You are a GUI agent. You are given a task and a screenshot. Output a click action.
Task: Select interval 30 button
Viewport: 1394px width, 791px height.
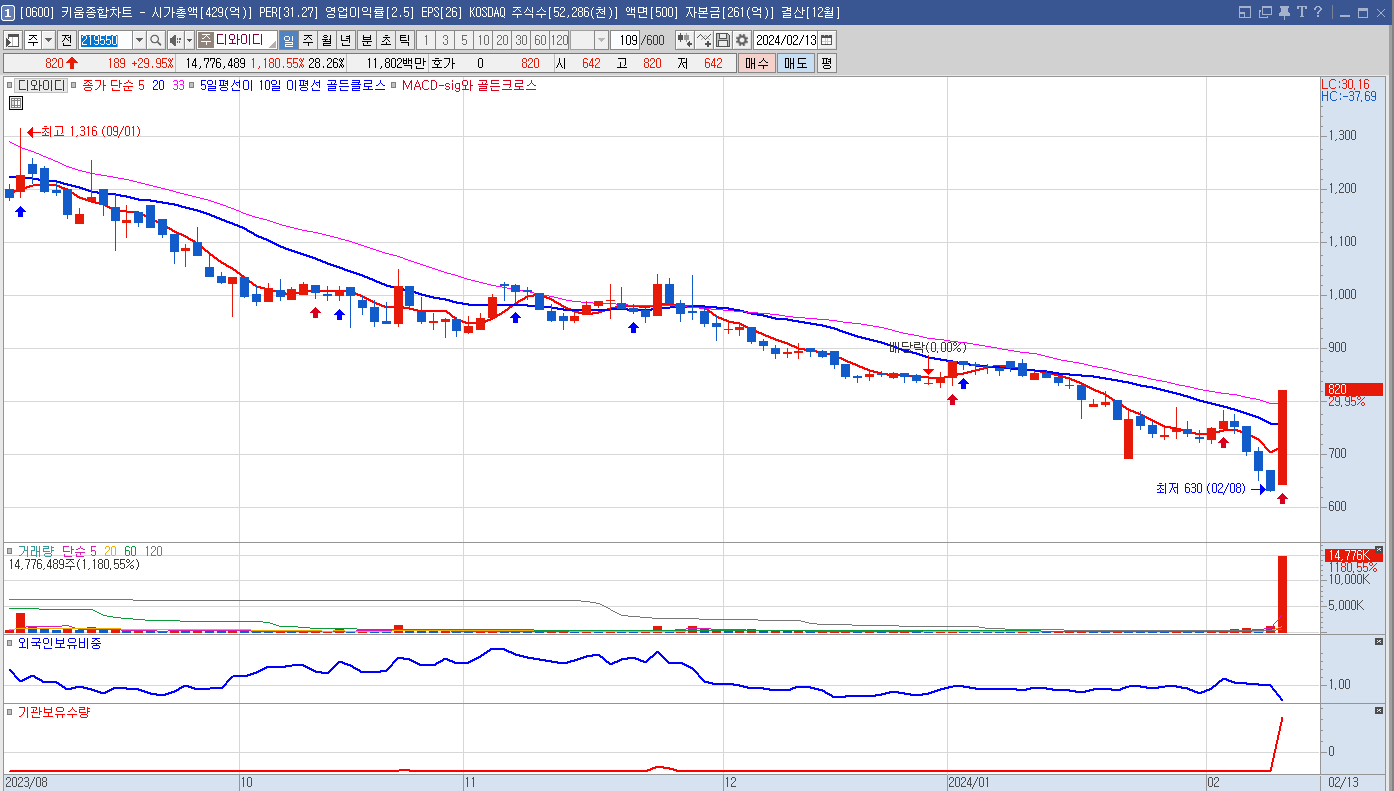coord(521,40)
